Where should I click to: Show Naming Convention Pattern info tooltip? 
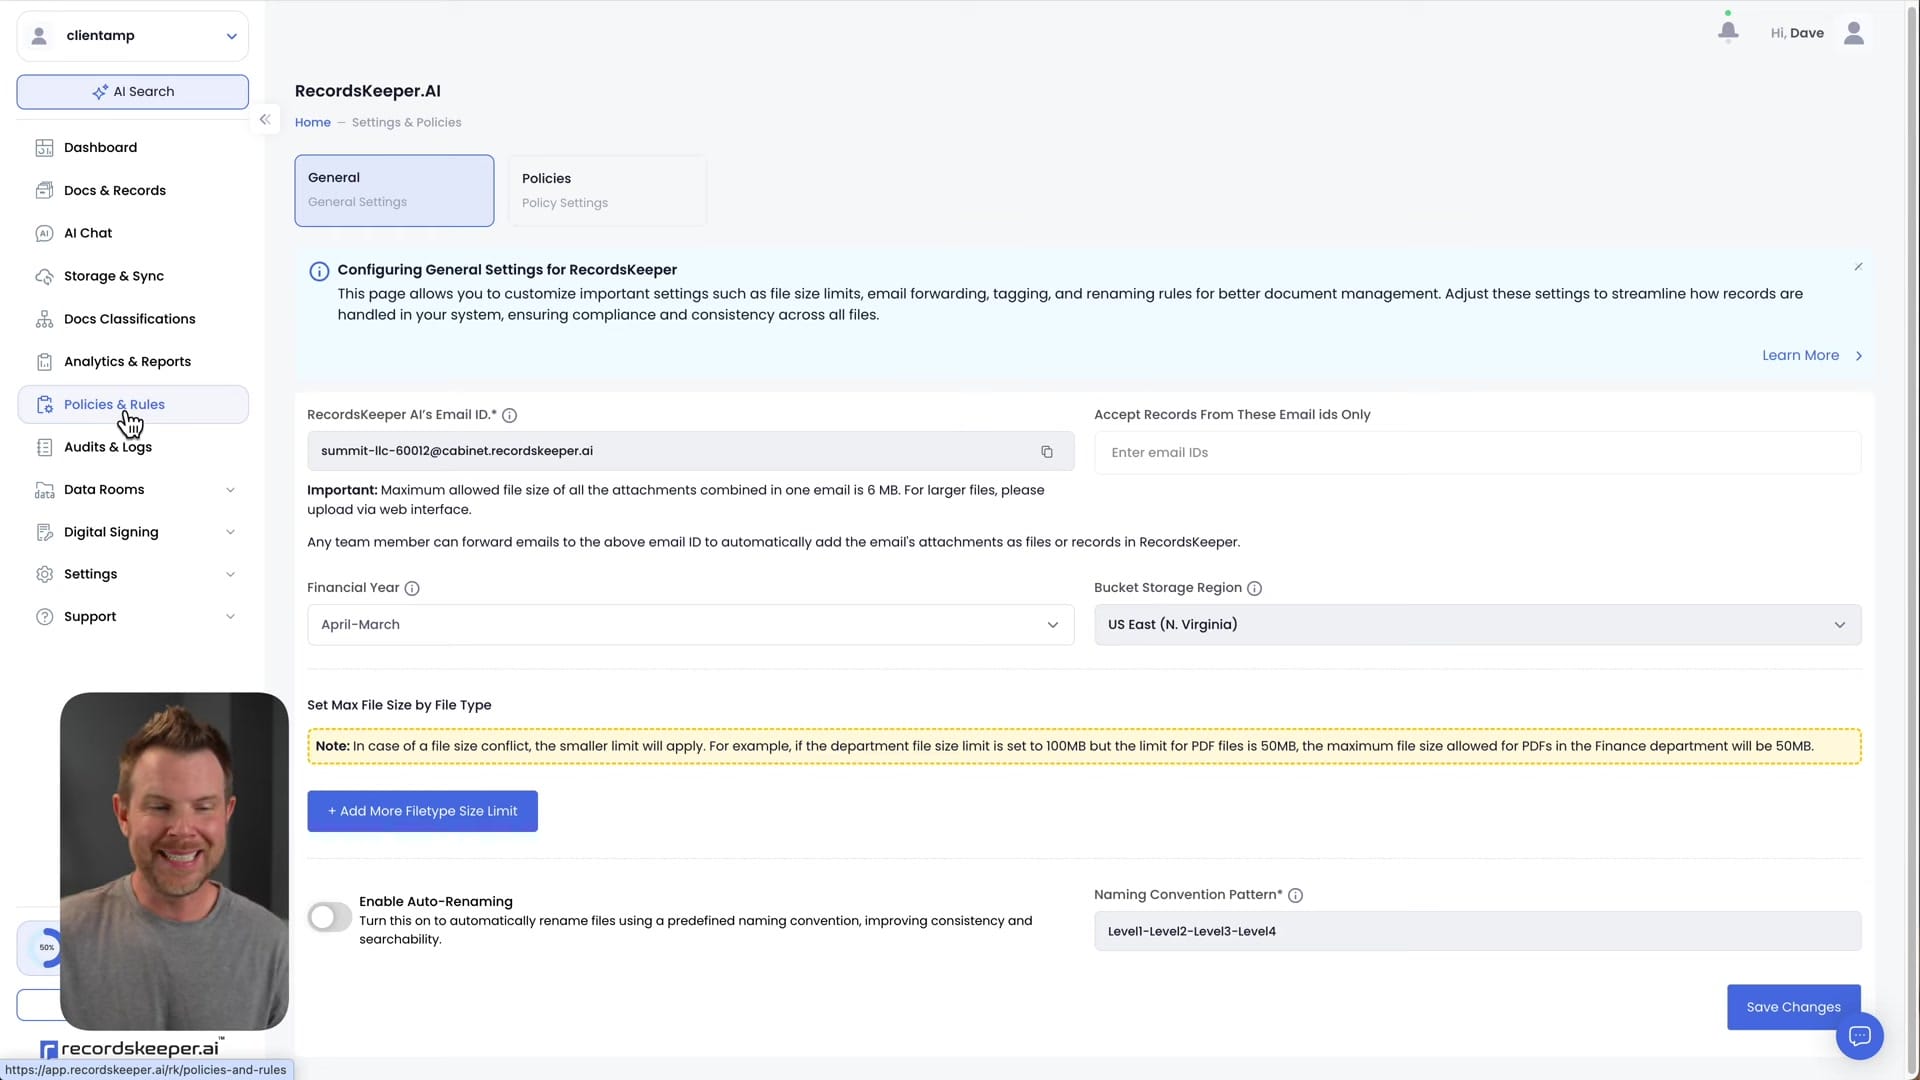click(1296, 896)
